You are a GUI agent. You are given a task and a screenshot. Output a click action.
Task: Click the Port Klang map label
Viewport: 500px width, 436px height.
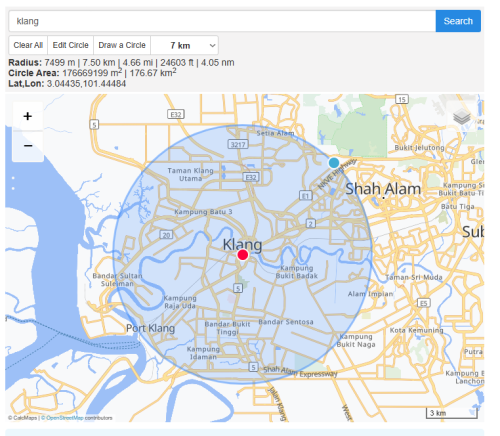(150, 328)
